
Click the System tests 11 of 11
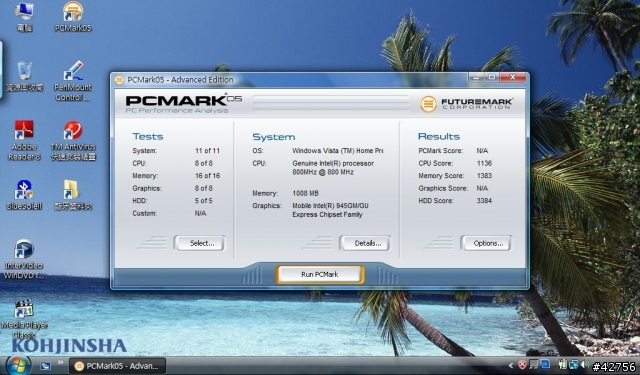tap(207, 151)
